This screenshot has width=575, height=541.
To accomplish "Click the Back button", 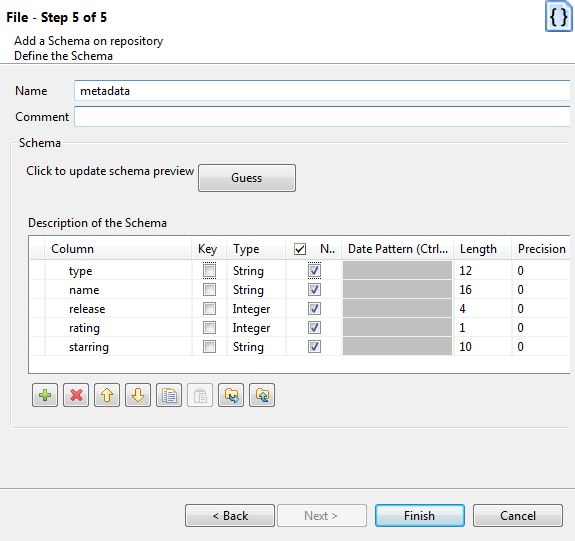I will click(x=230, y=516).
